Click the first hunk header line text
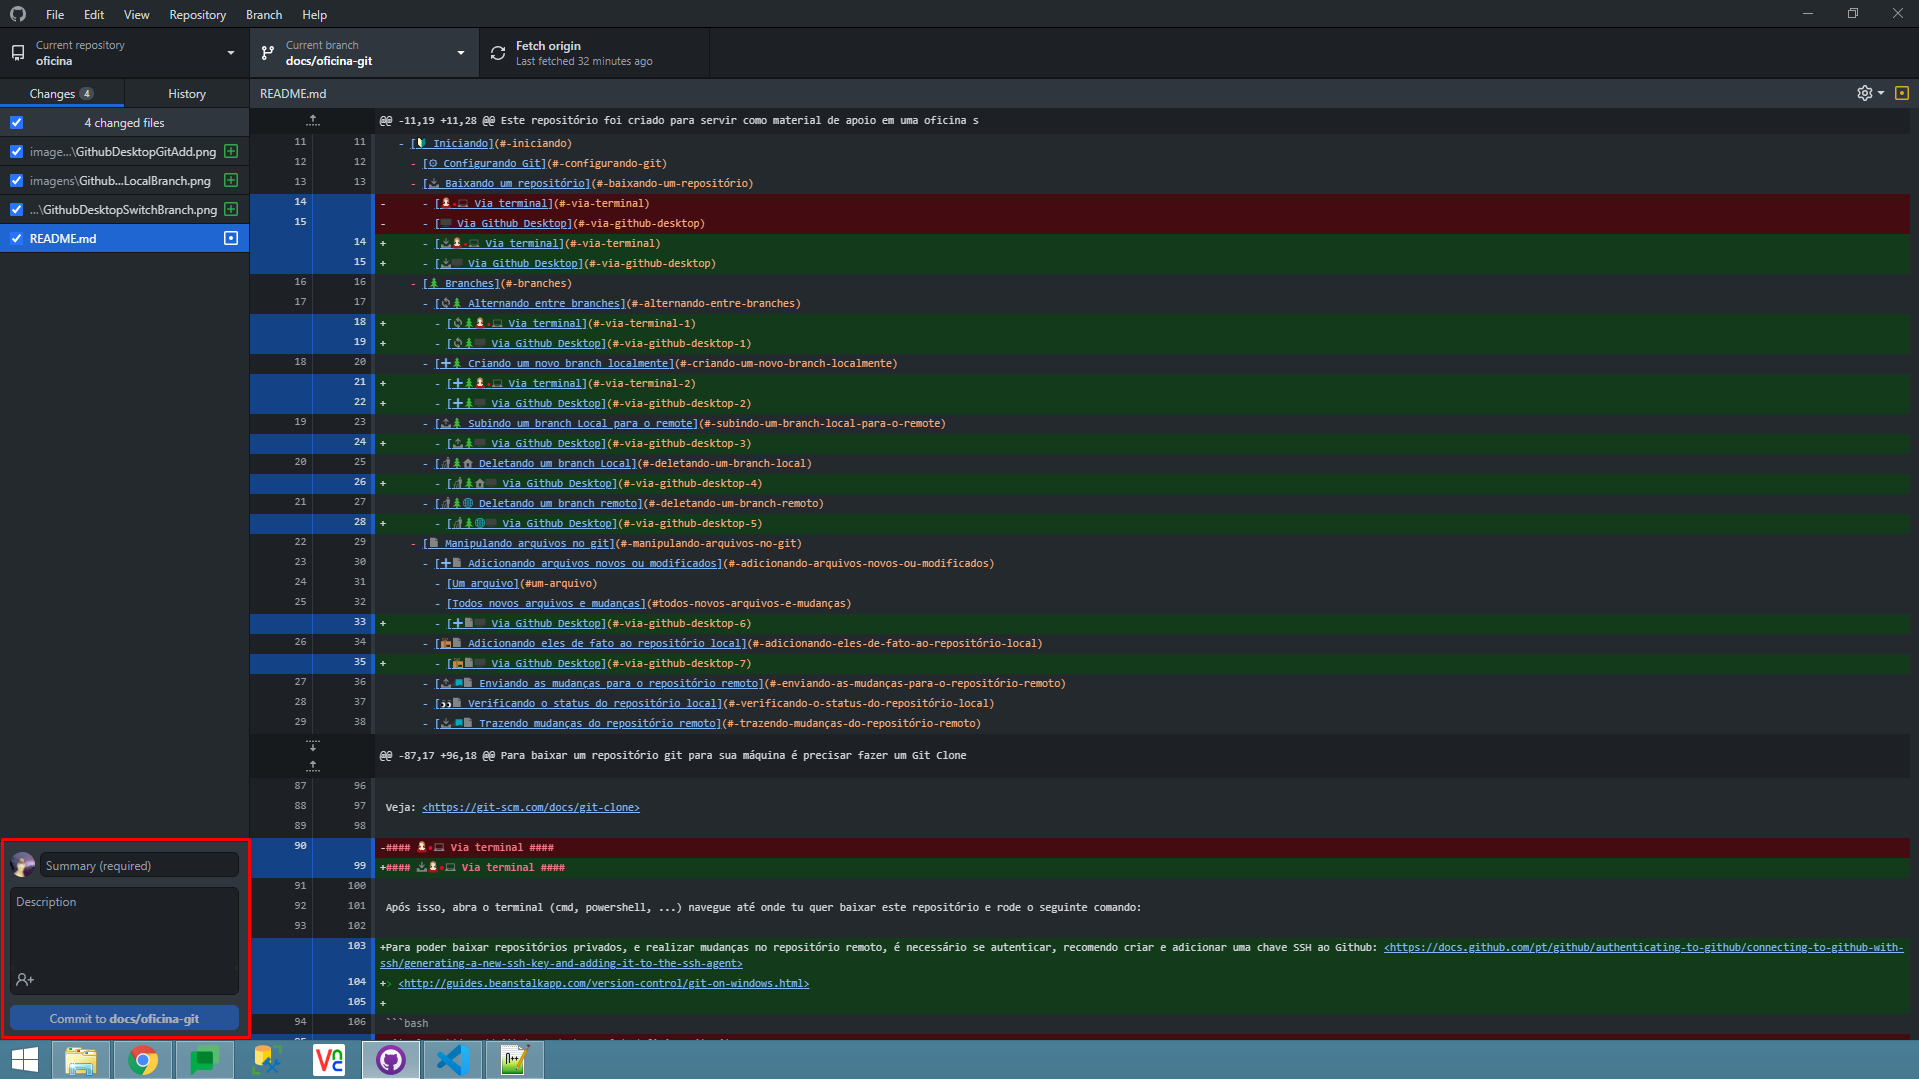 (679, 120)
